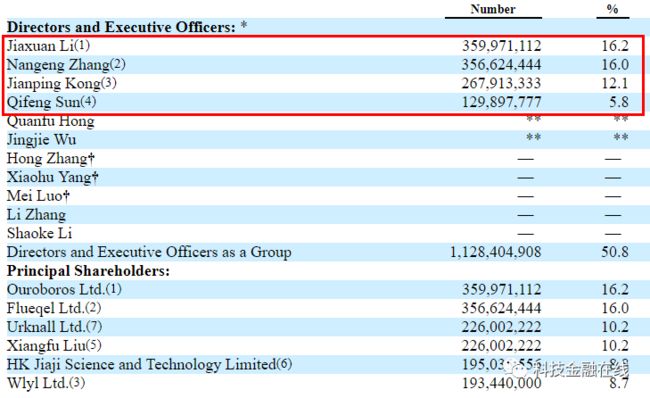Viewport: 650px width, 398px height.
Task: Select the "Directors and Executive Officers:" heading
Action: pos(121,27)
